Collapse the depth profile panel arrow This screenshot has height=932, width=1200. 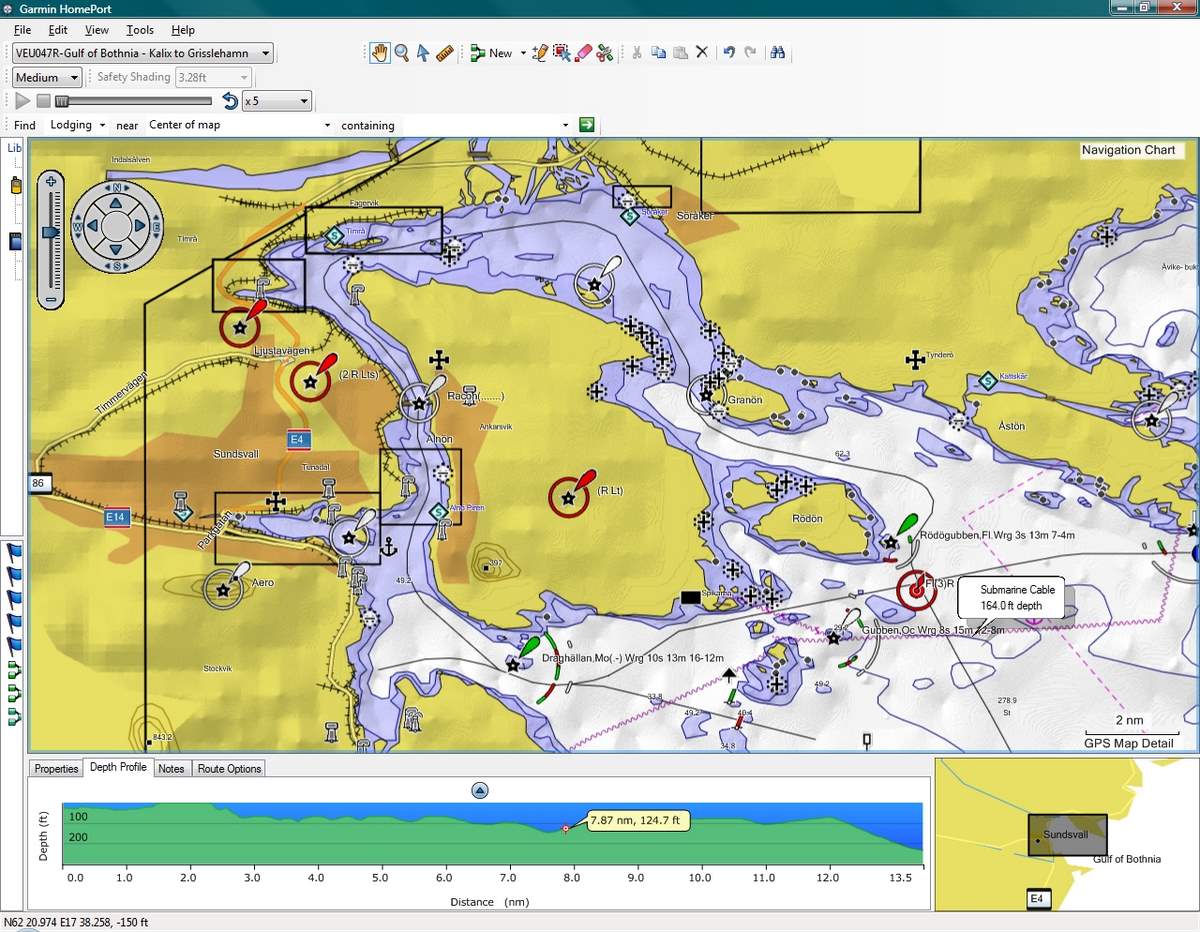480,790
